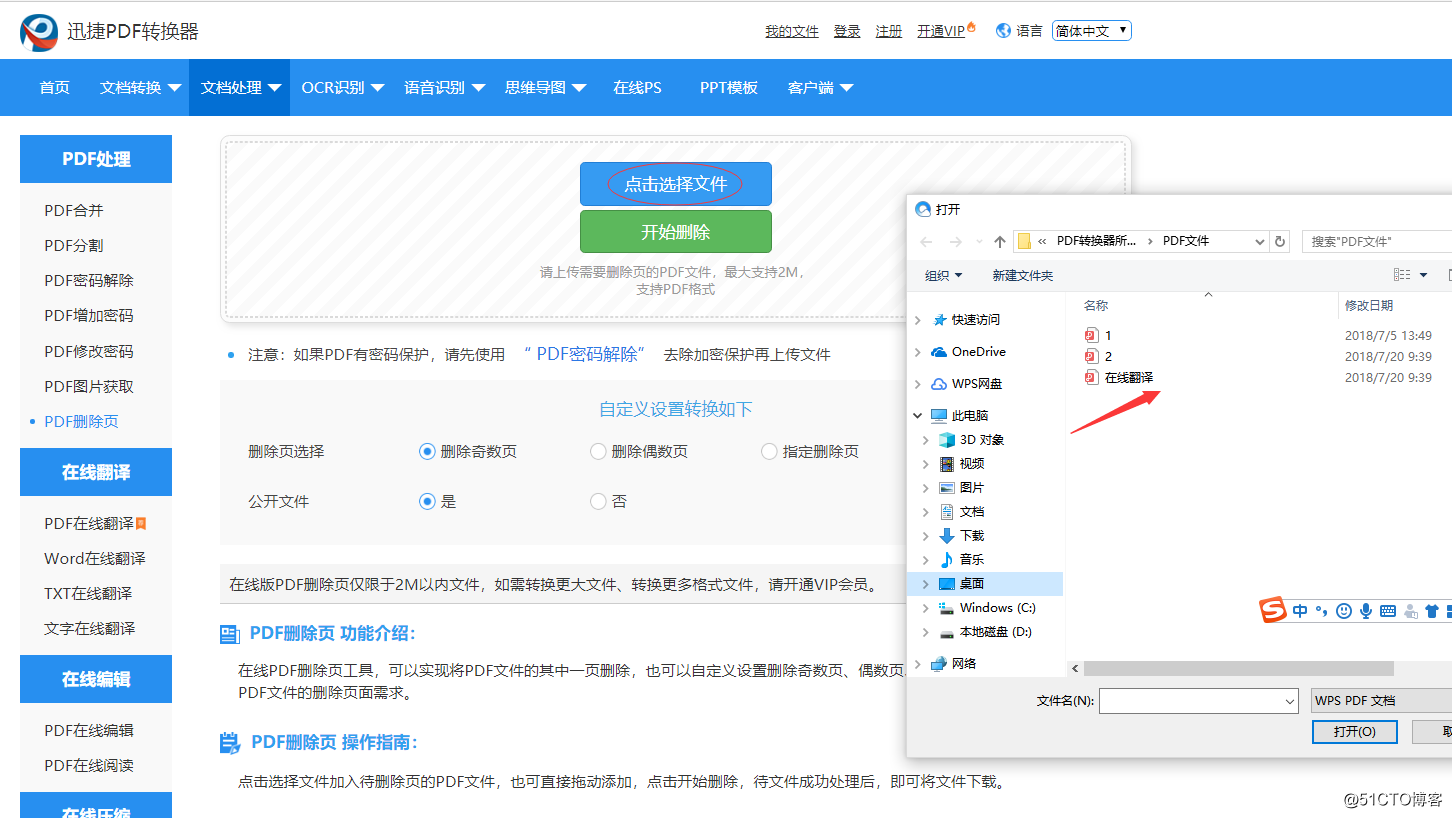Screen dimensions: 1452x818
Task: Click the view mode icon in the 打开 dialog
Action: [x=1402, y=275]
